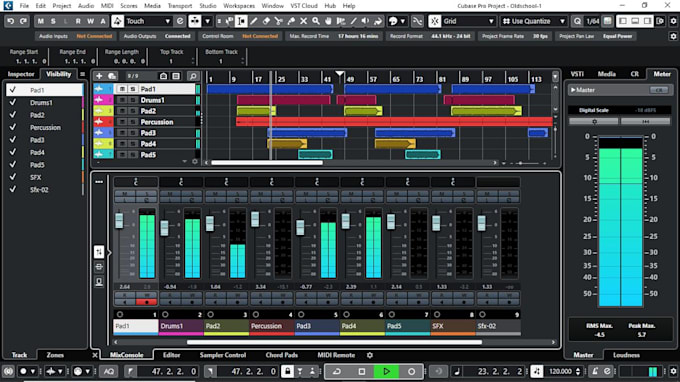Click Add Track plus icon
This screenshot has width=680, height=382.
(x=99, y=76)
